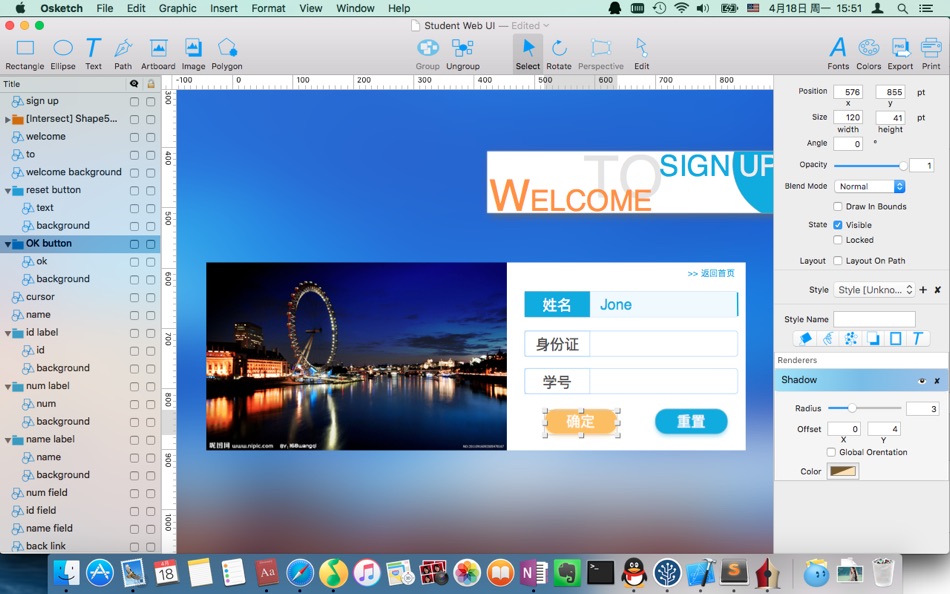Image resolution: width=950 pixels, height=594 pixels.
Task: Open the Style selector dropdown
Action: click(874, 290)
